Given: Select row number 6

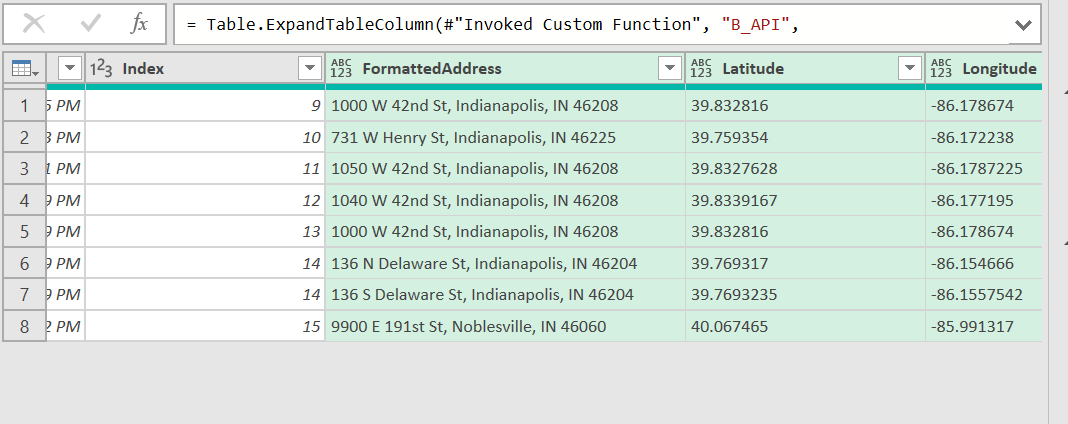Looking at the screenshot, I should coord(25,263).
